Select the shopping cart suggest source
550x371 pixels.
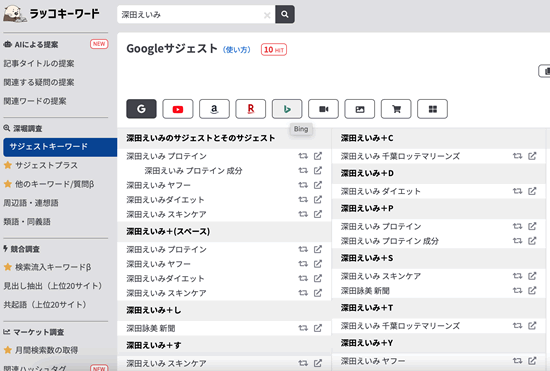396,109
